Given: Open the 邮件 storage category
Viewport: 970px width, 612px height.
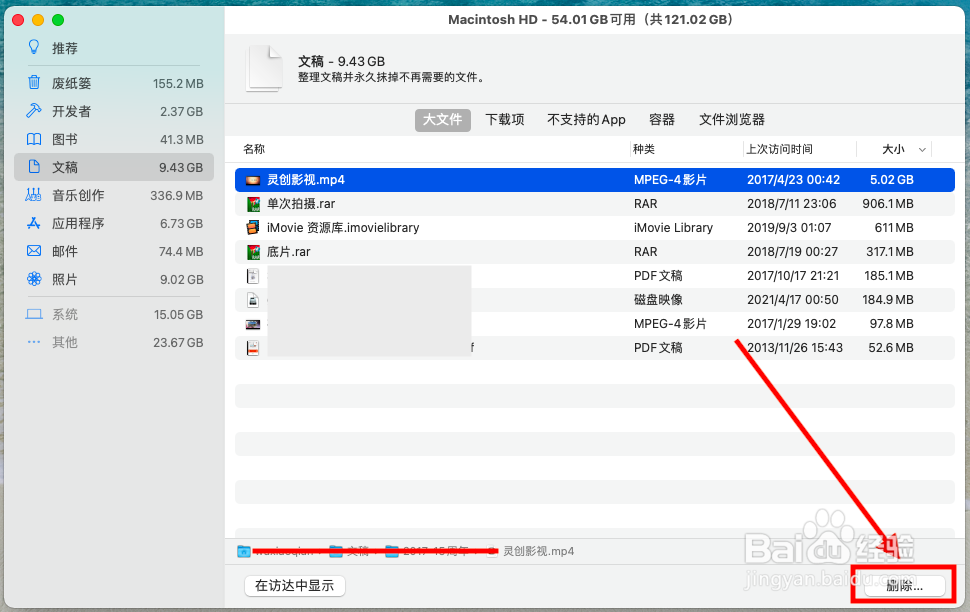Looking at the screenshot, I should click(x=62, y=251).
